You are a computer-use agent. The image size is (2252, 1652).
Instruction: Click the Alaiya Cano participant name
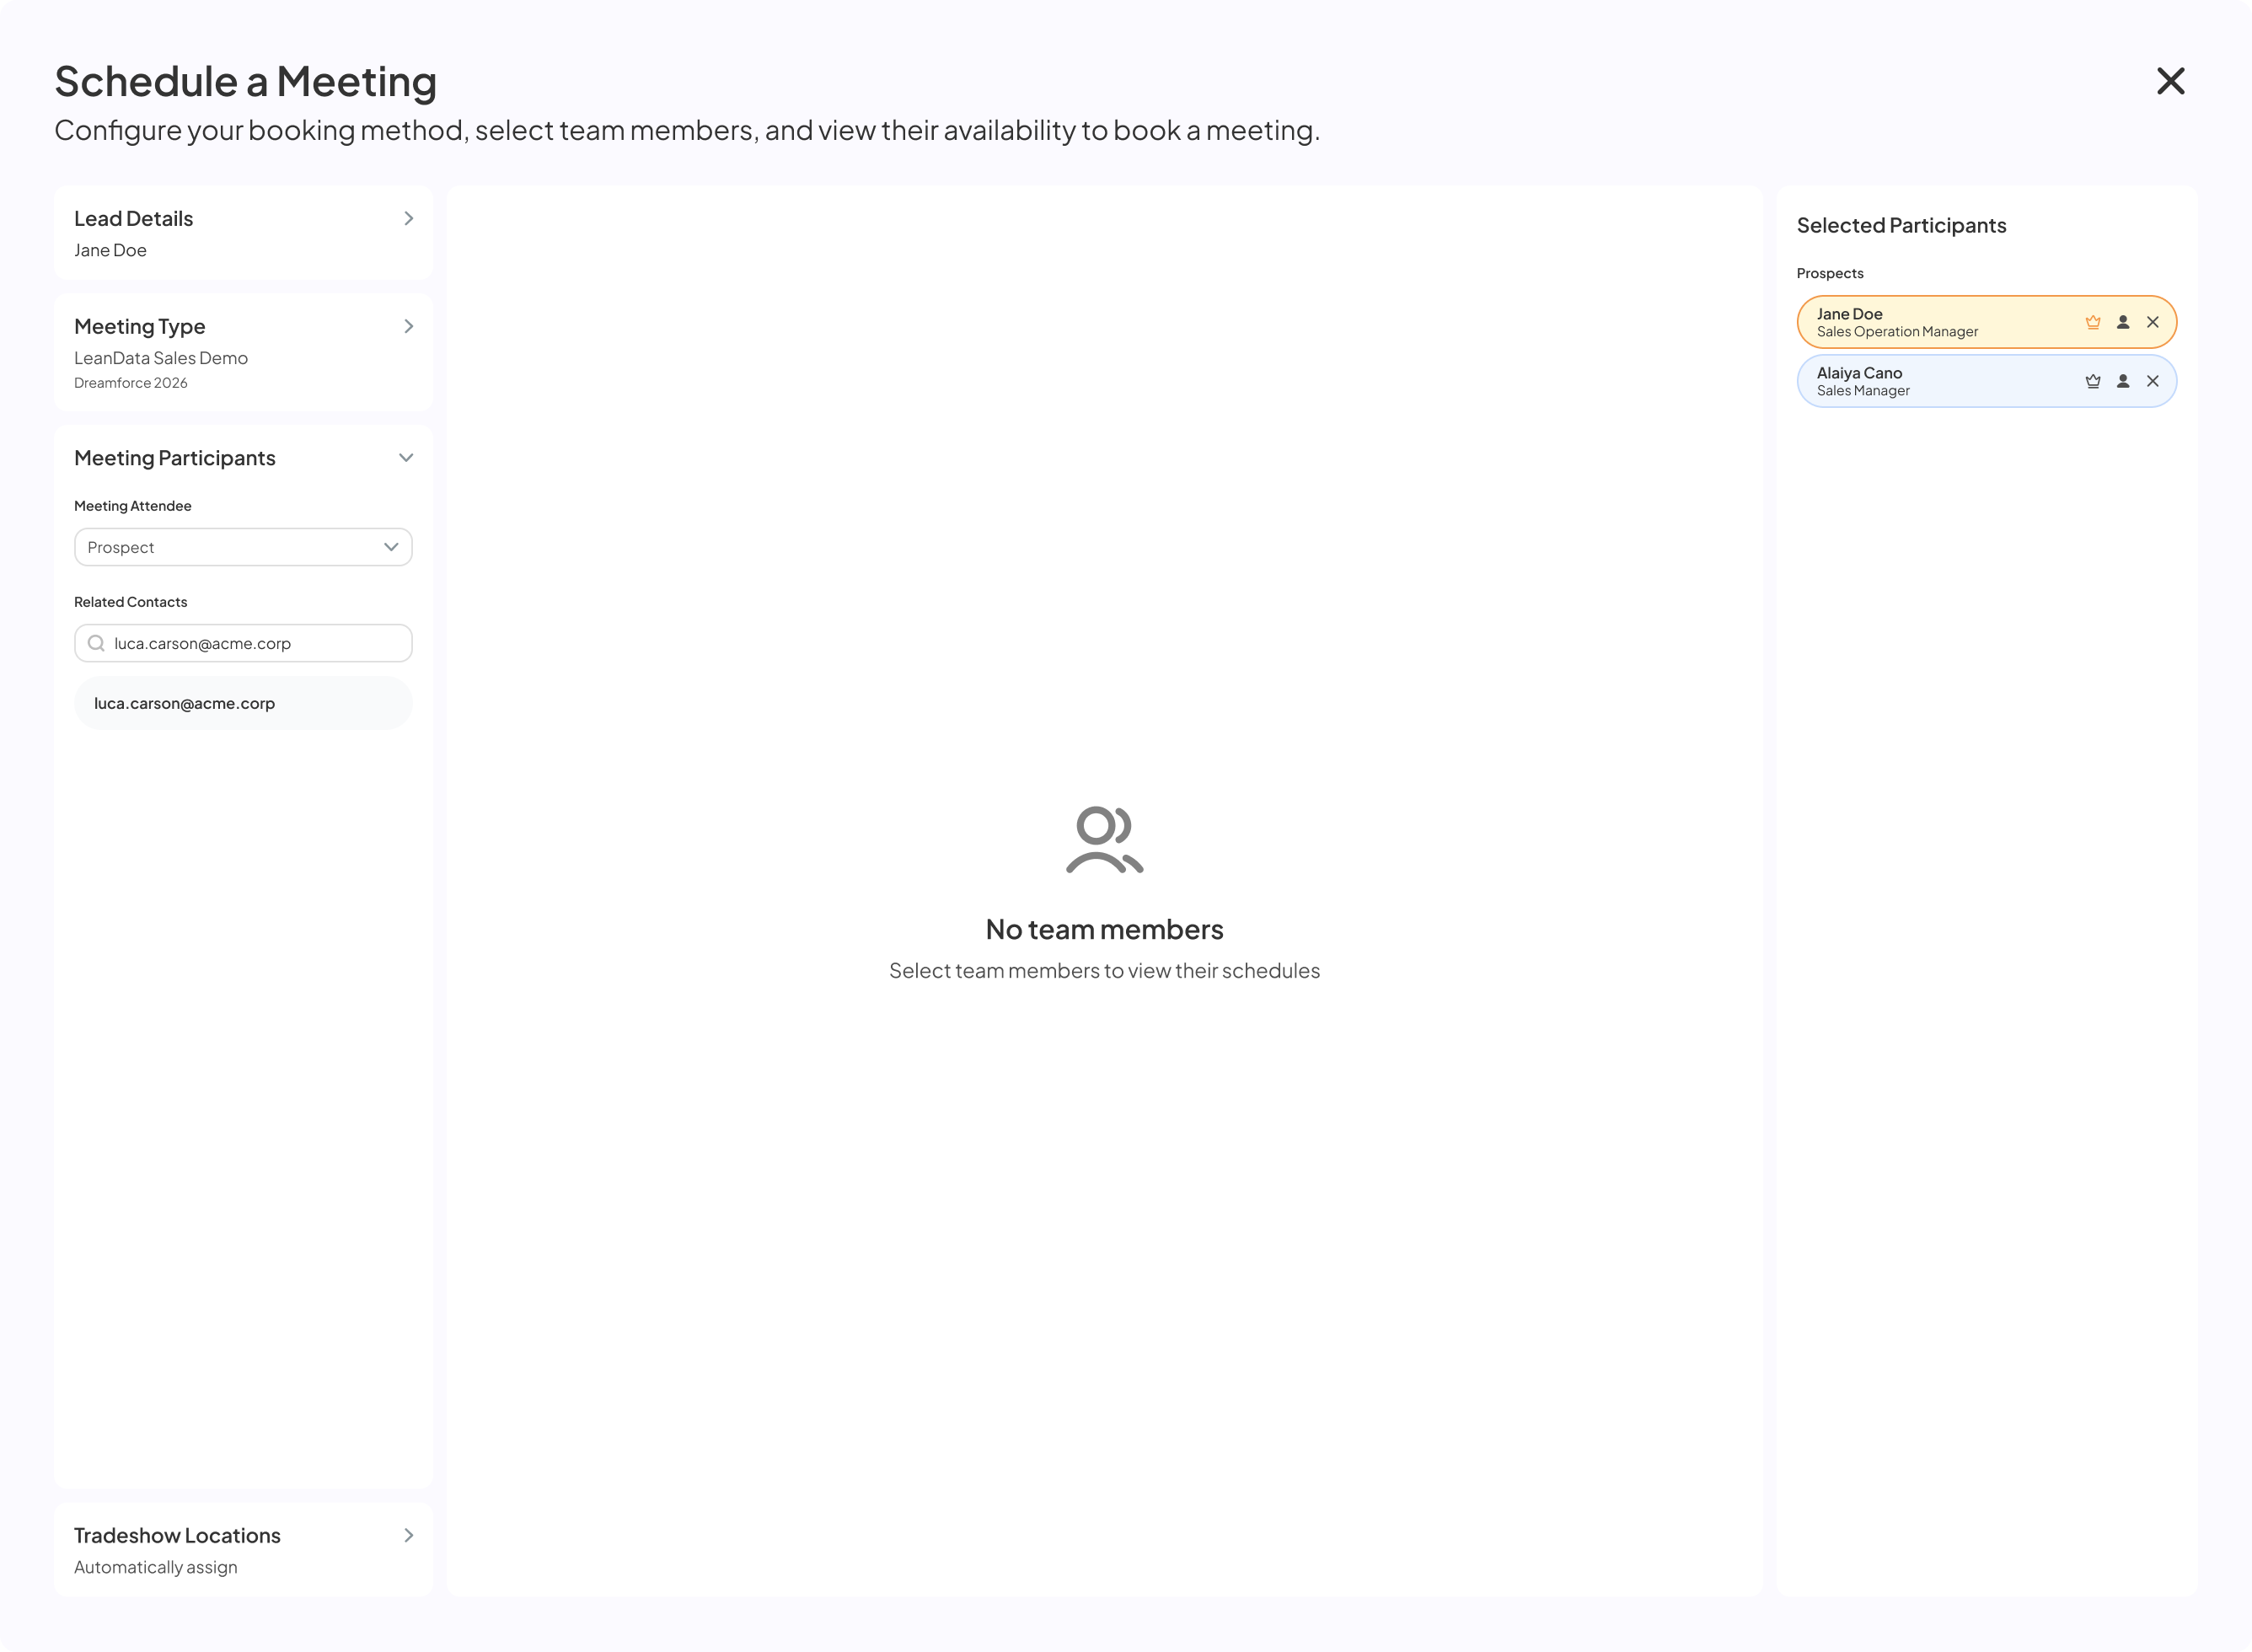coord(1859,373)
